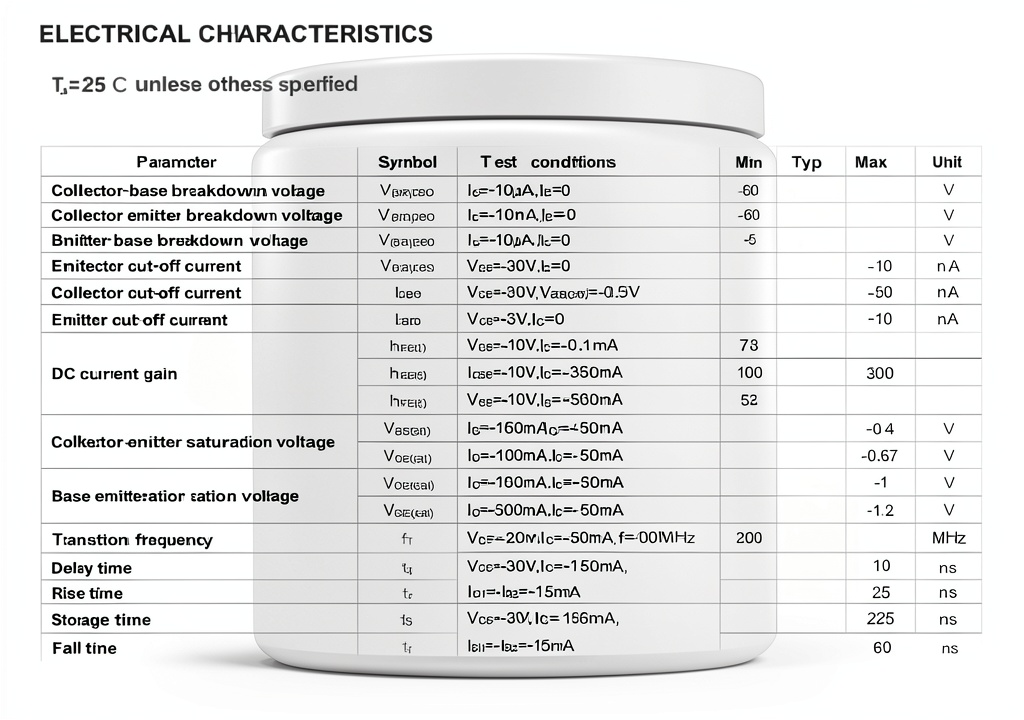Select Collector-base breakdown voltage row label
Viewport: 1024px width, 720px height.
coord(188,191)
